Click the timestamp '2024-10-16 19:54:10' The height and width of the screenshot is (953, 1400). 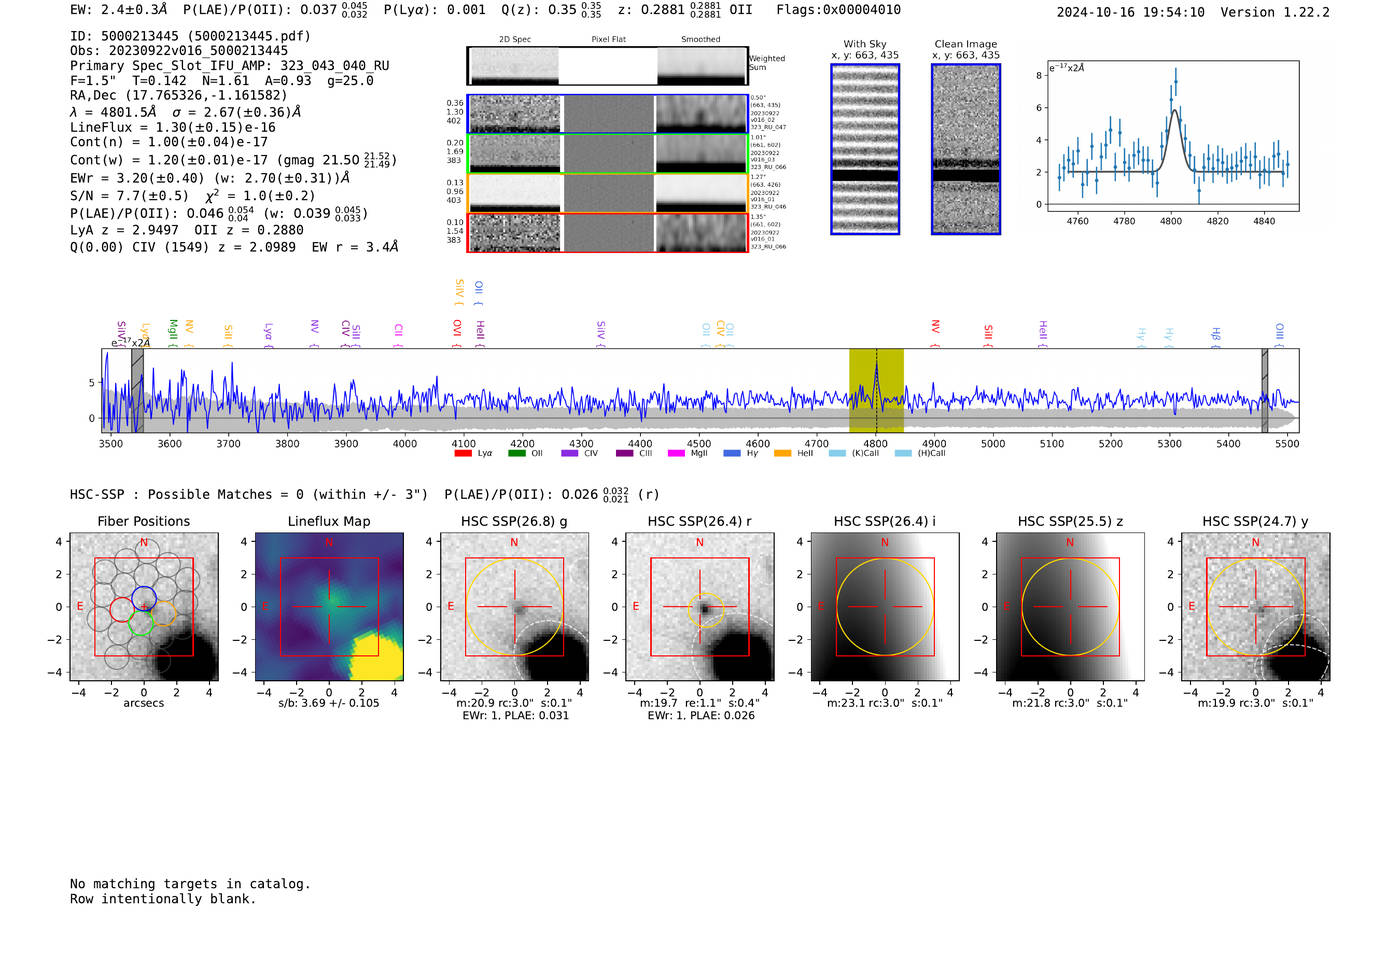(1130, 13)
